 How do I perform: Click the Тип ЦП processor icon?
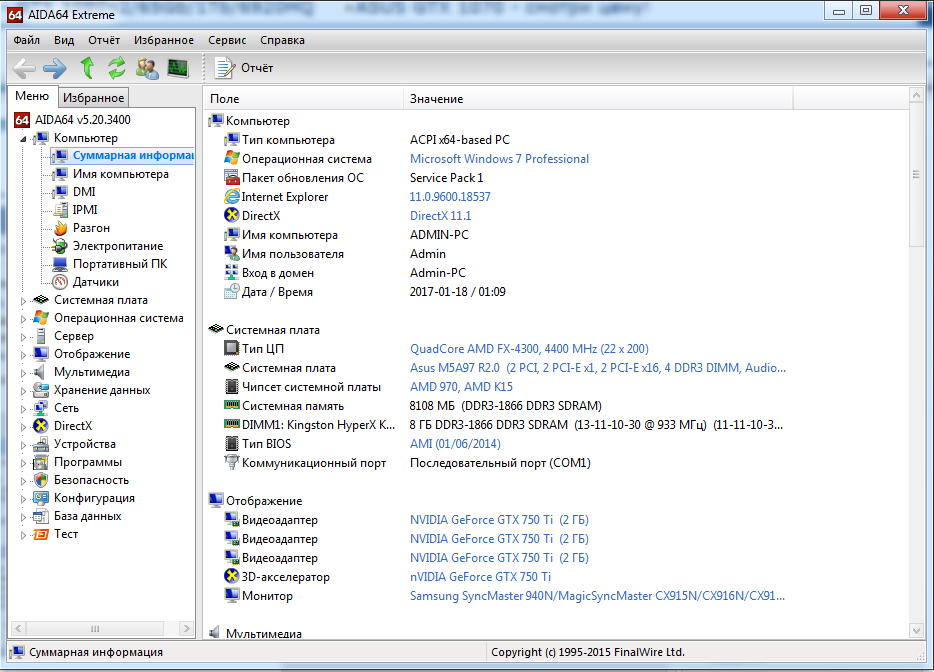232,349
